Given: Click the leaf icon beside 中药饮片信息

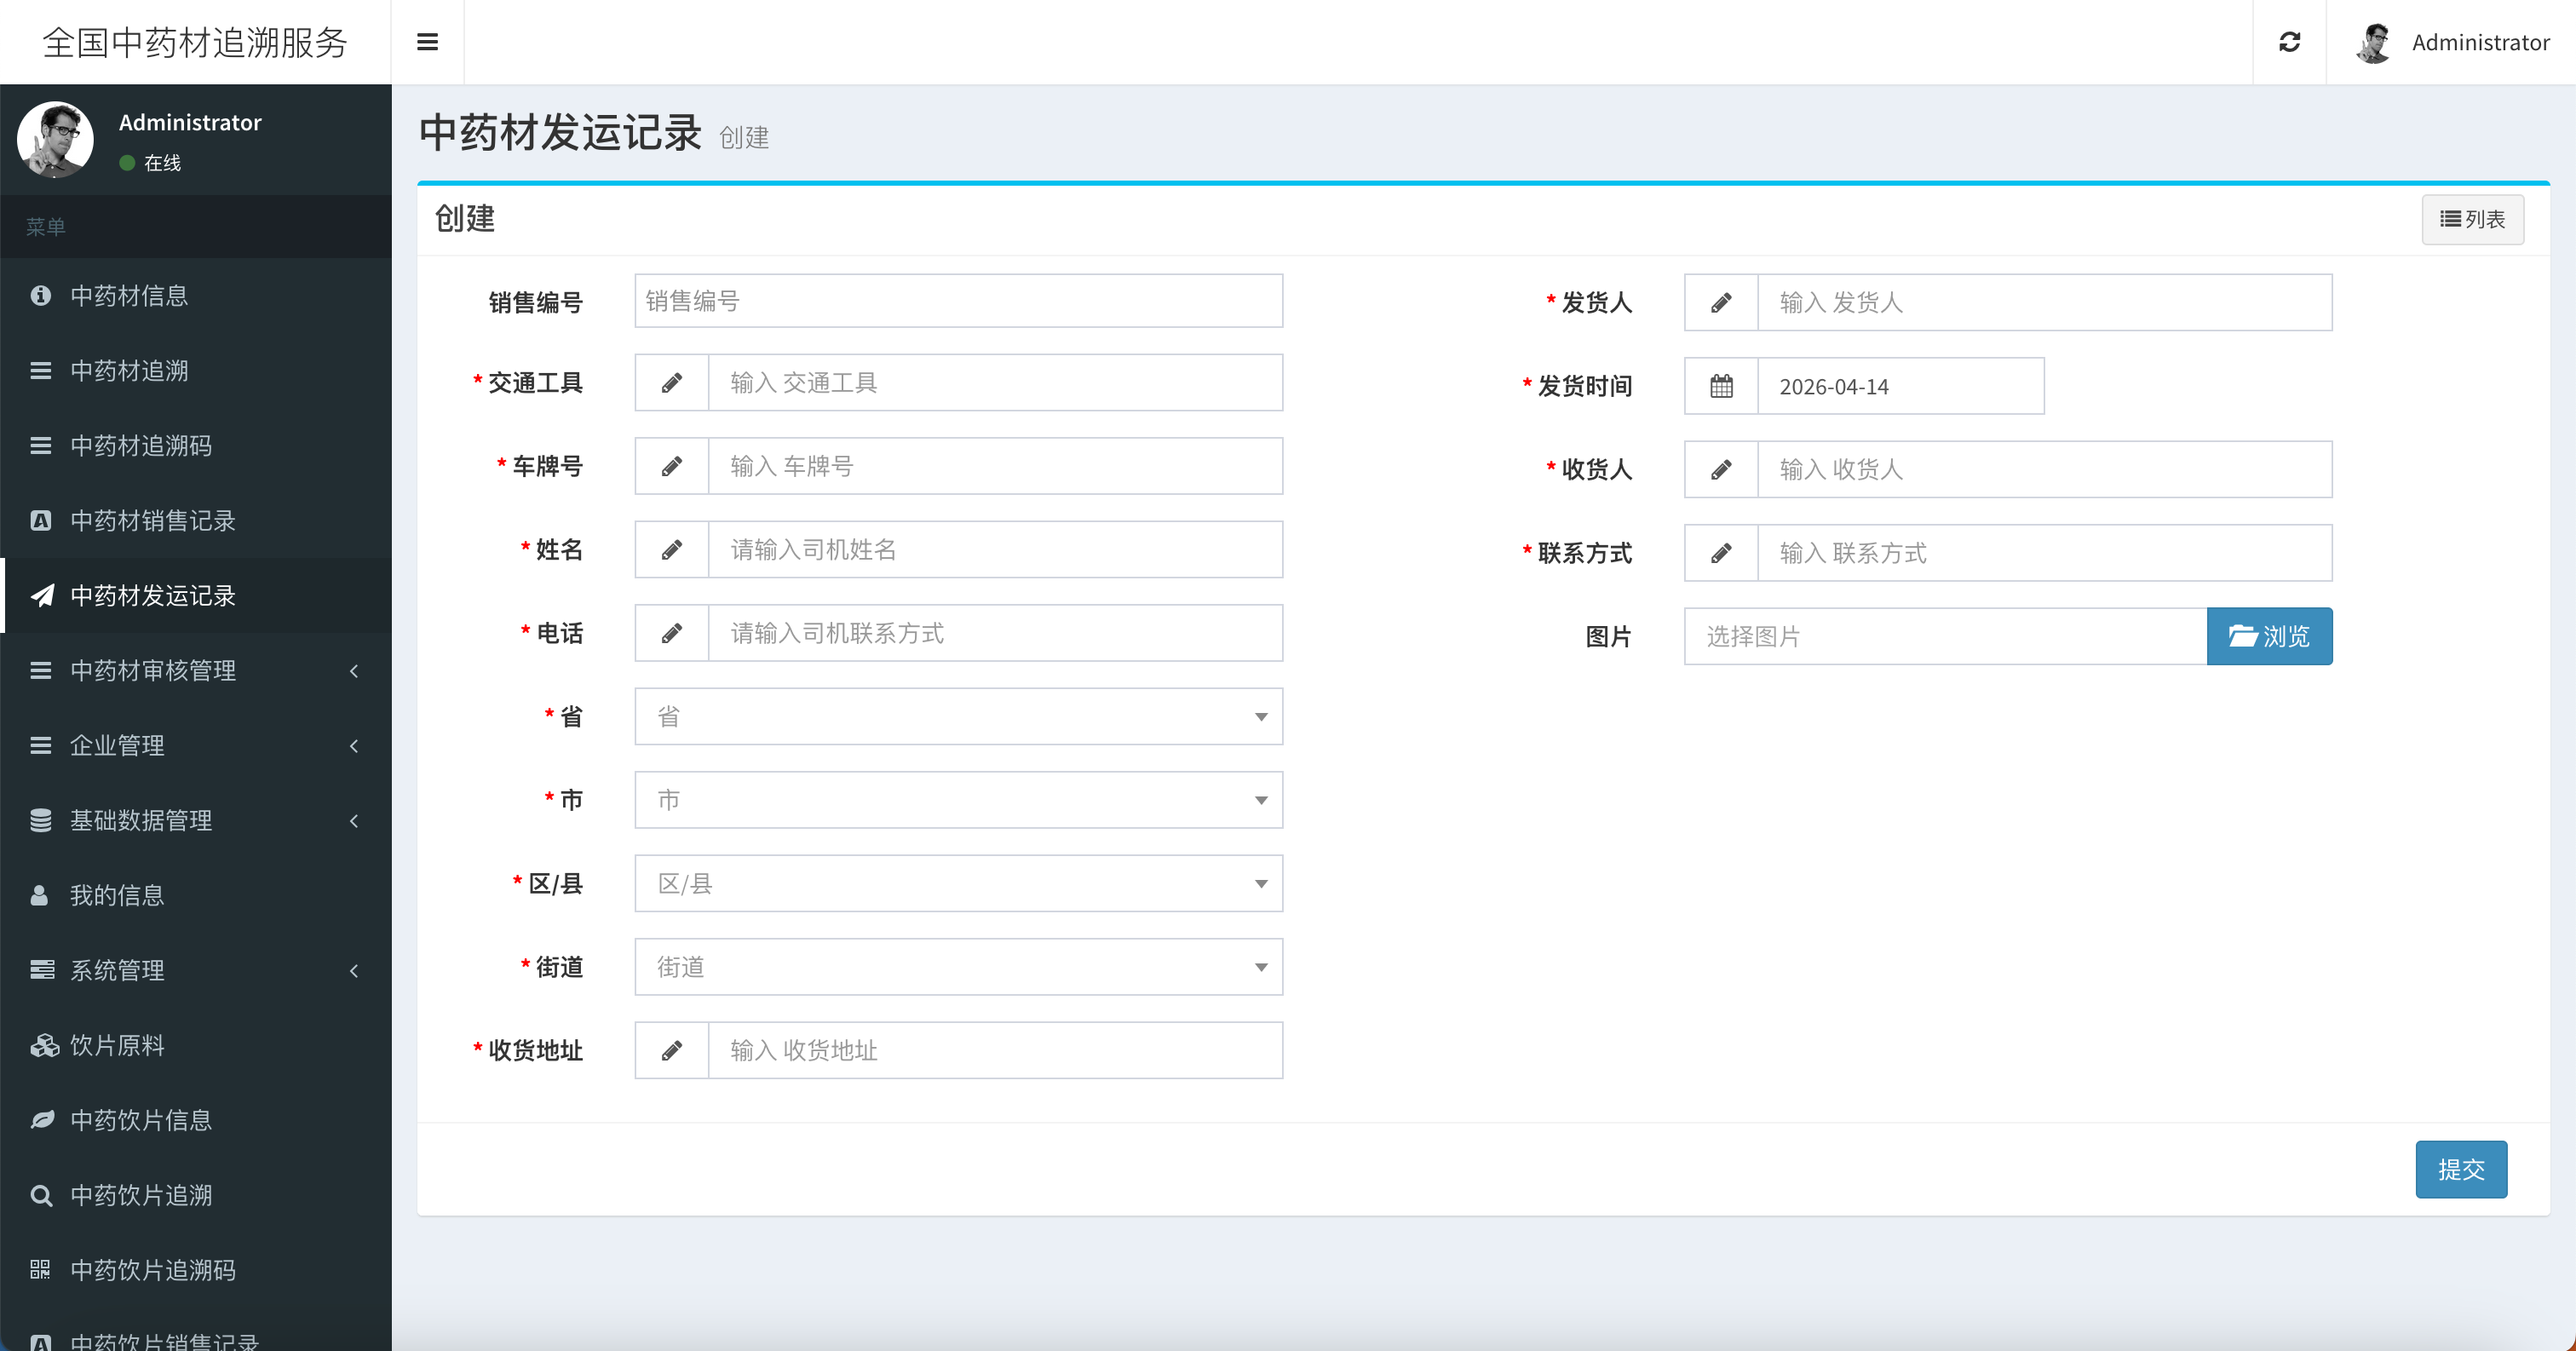Looking at the screenshot, I should point(40,1120).
